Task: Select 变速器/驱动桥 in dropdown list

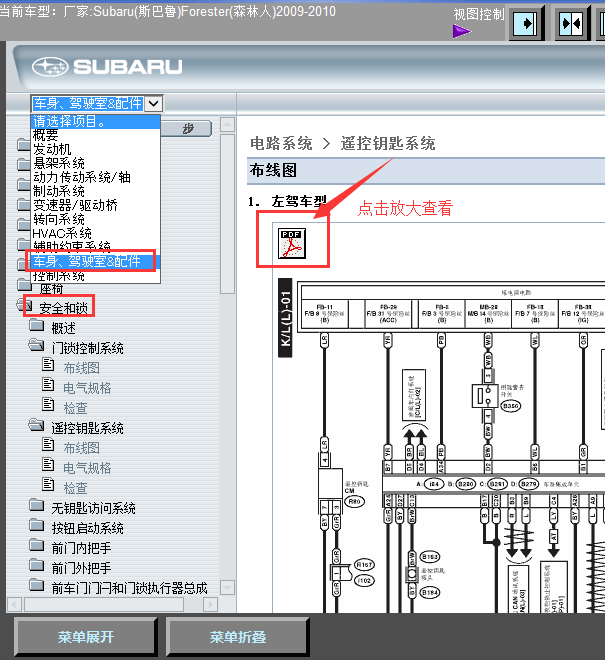Action: [x=96, y=205]
